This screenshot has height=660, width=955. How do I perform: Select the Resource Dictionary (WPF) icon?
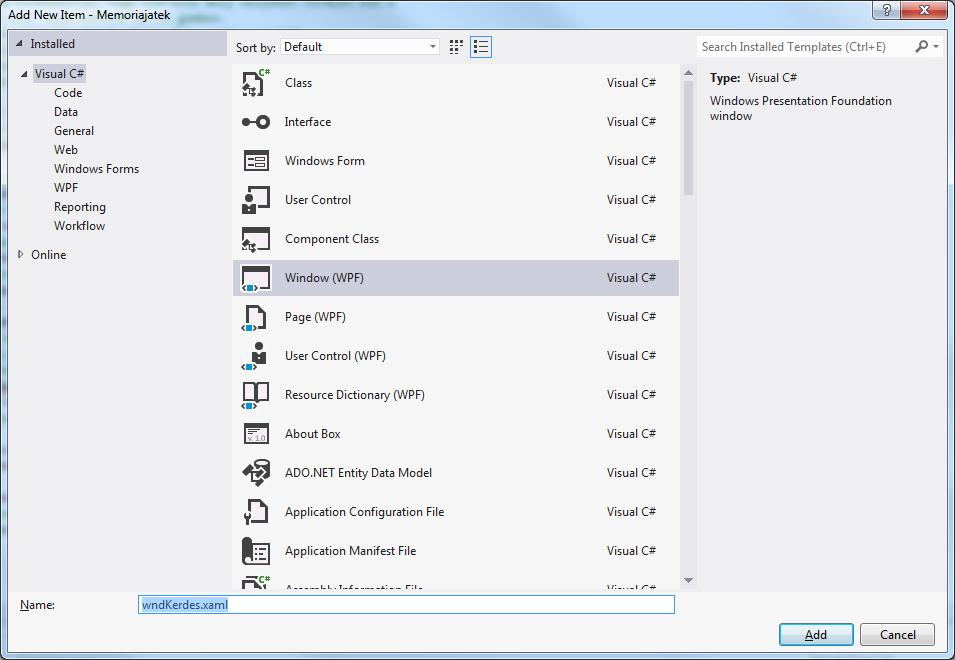(x=255, y=395)
